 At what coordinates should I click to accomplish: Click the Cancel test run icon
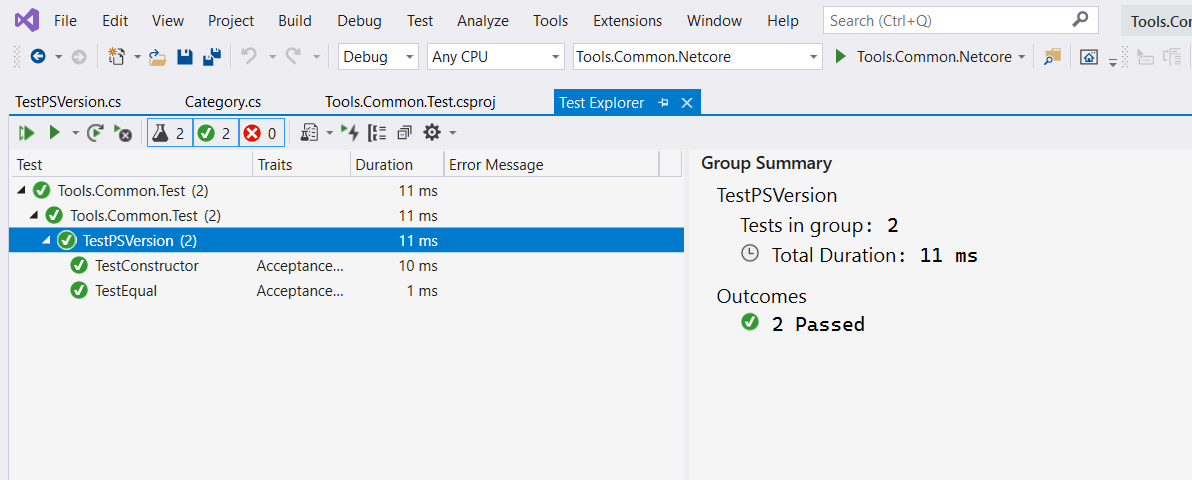click(x=122, y=133)
